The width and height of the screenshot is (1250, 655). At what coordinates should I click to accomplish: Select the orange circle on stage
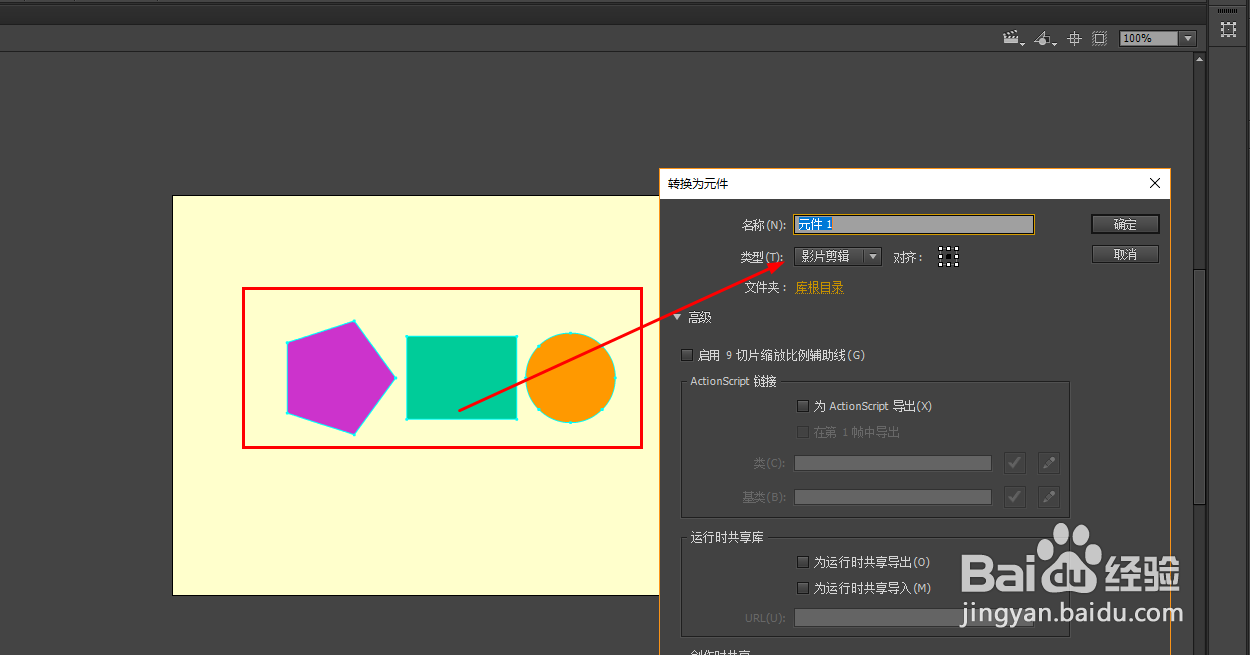click(570, 378)
